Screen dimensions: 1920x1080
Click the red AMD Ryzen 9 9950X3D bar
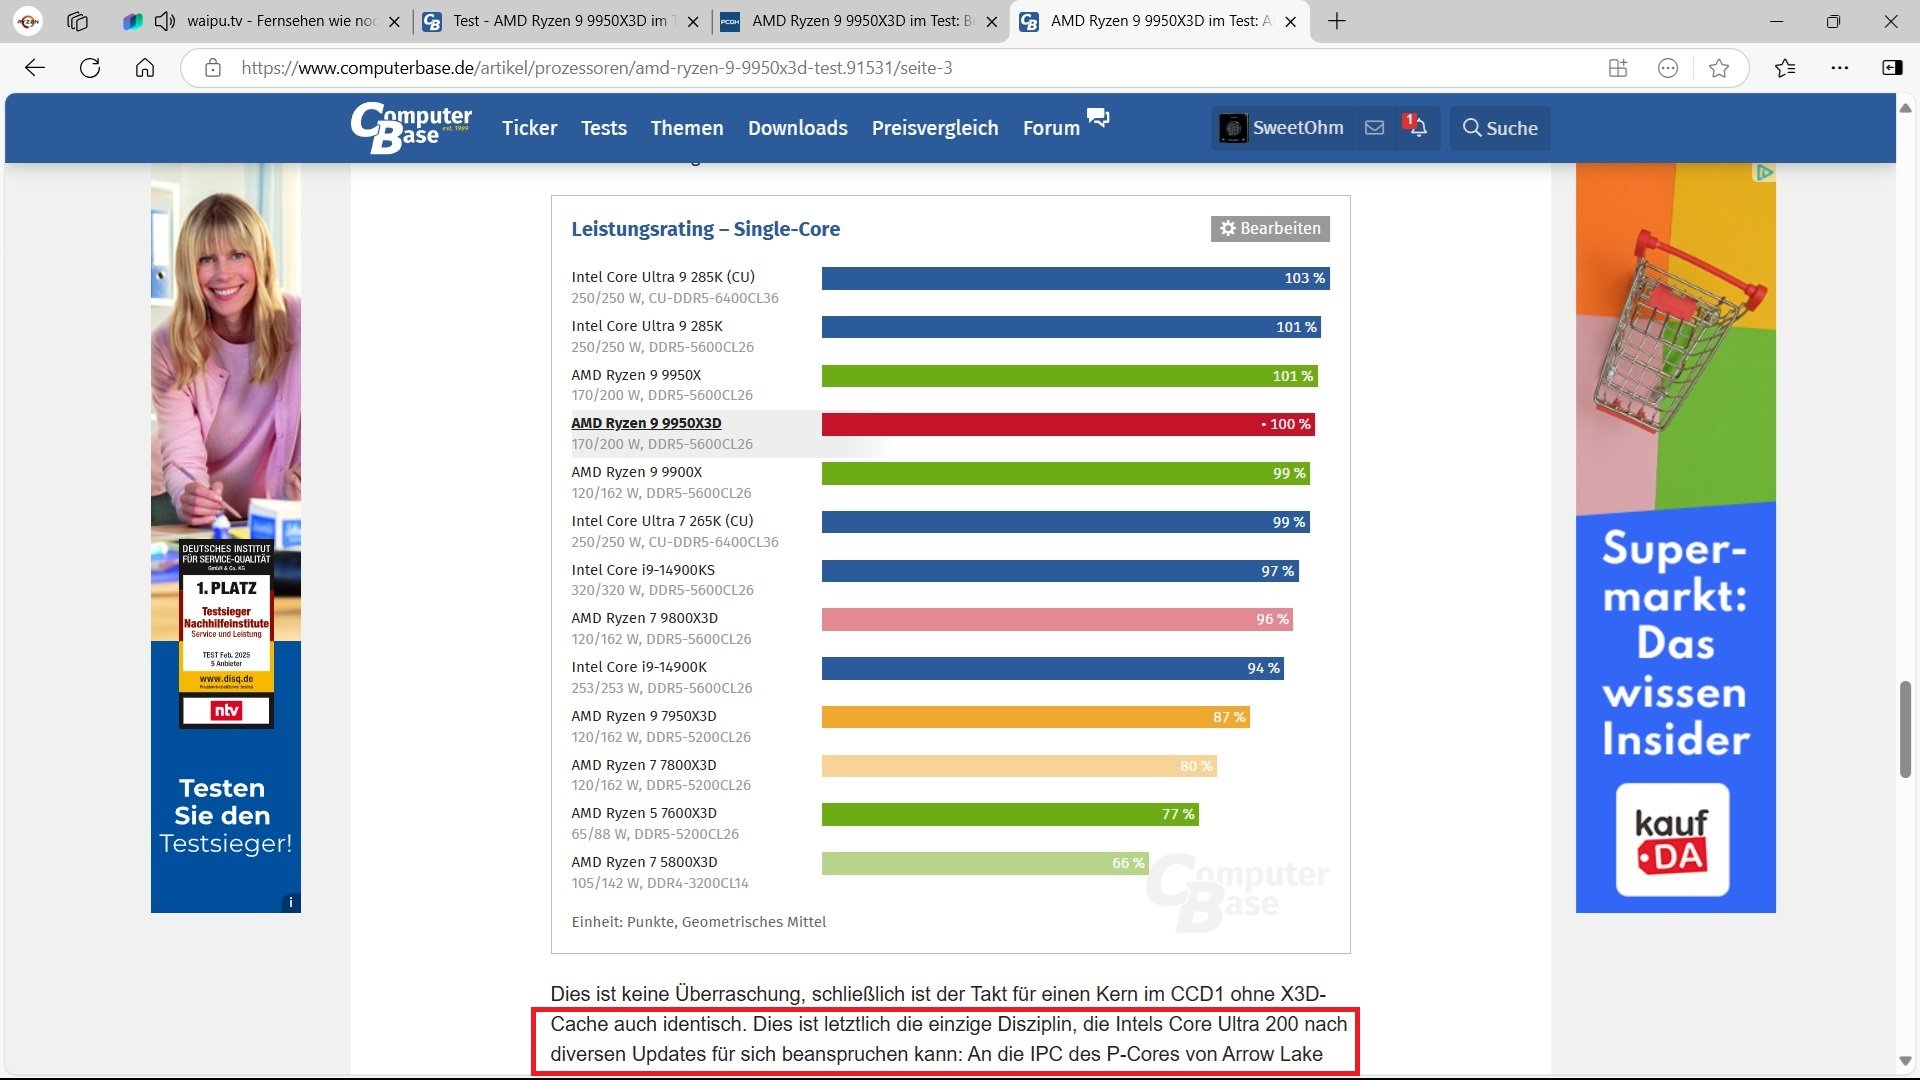click(x=1067, y=425)
